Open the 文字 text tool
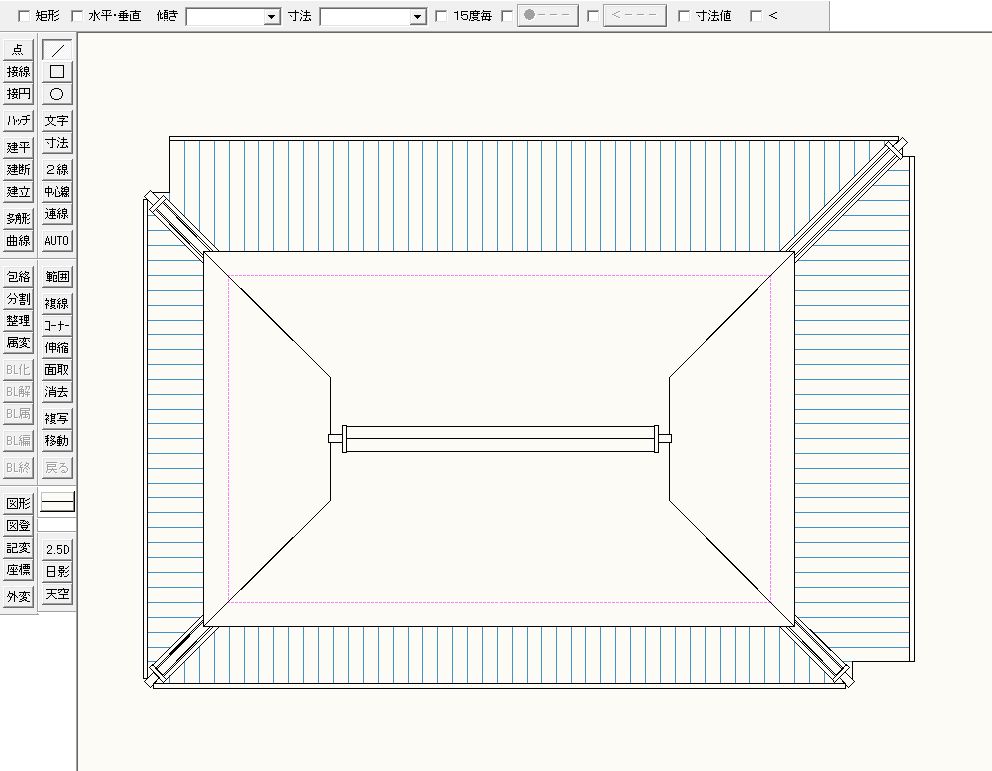The width and height of the screenshot is (992, 771). (57, 120)
